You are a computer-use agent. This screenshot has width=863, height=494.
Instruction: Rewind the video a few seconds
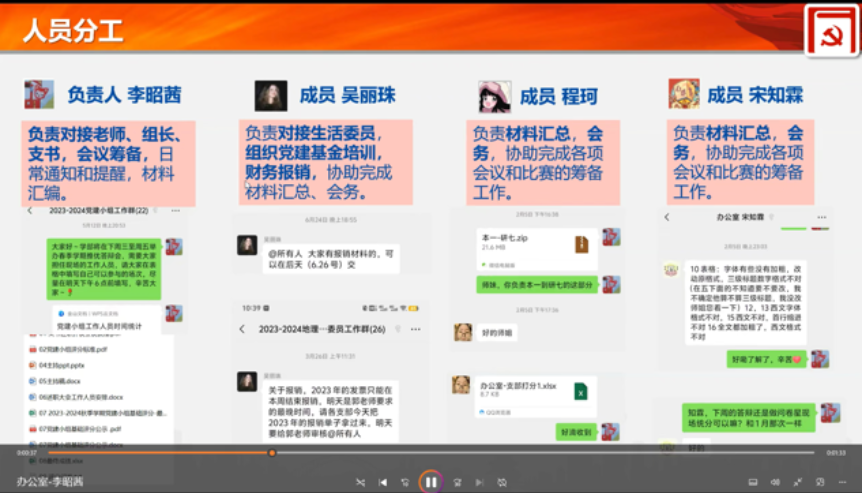406,482
